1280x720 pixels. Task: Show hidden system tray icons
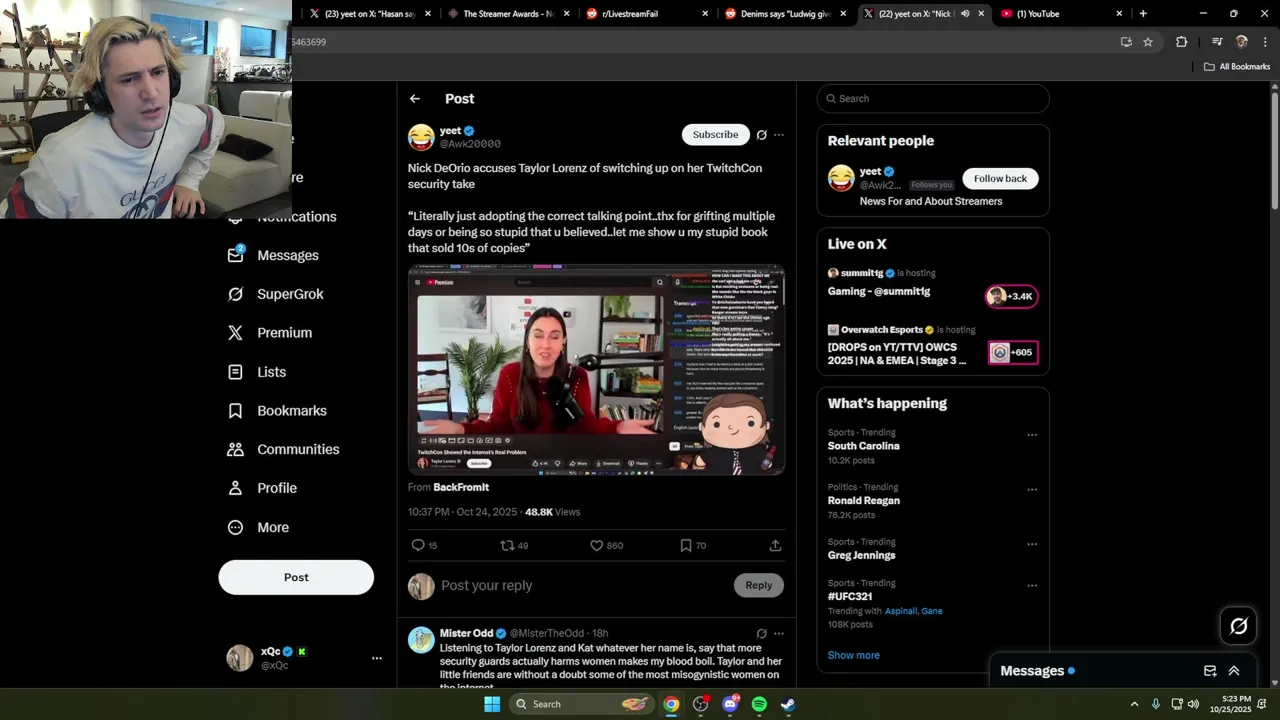pyautogui.click(x=1134, y=704)
